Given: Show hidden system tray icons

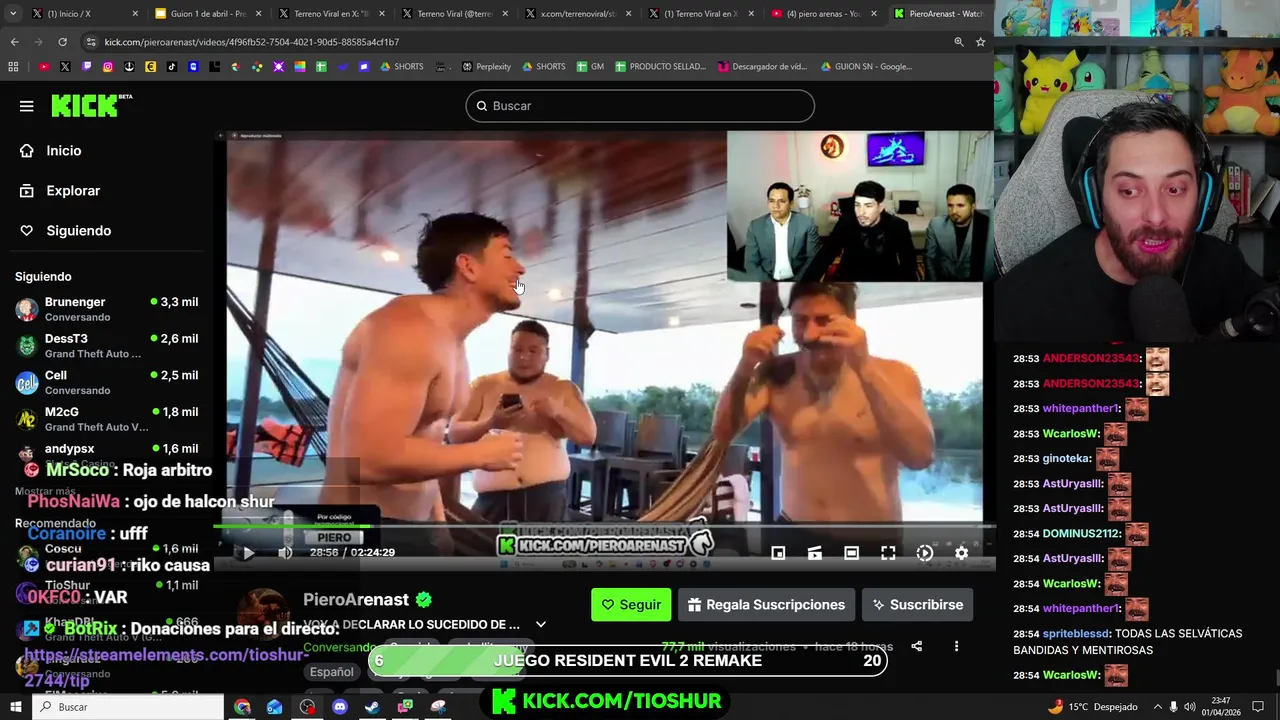Looking at the screenshot, I should [x=1157, y=707].
